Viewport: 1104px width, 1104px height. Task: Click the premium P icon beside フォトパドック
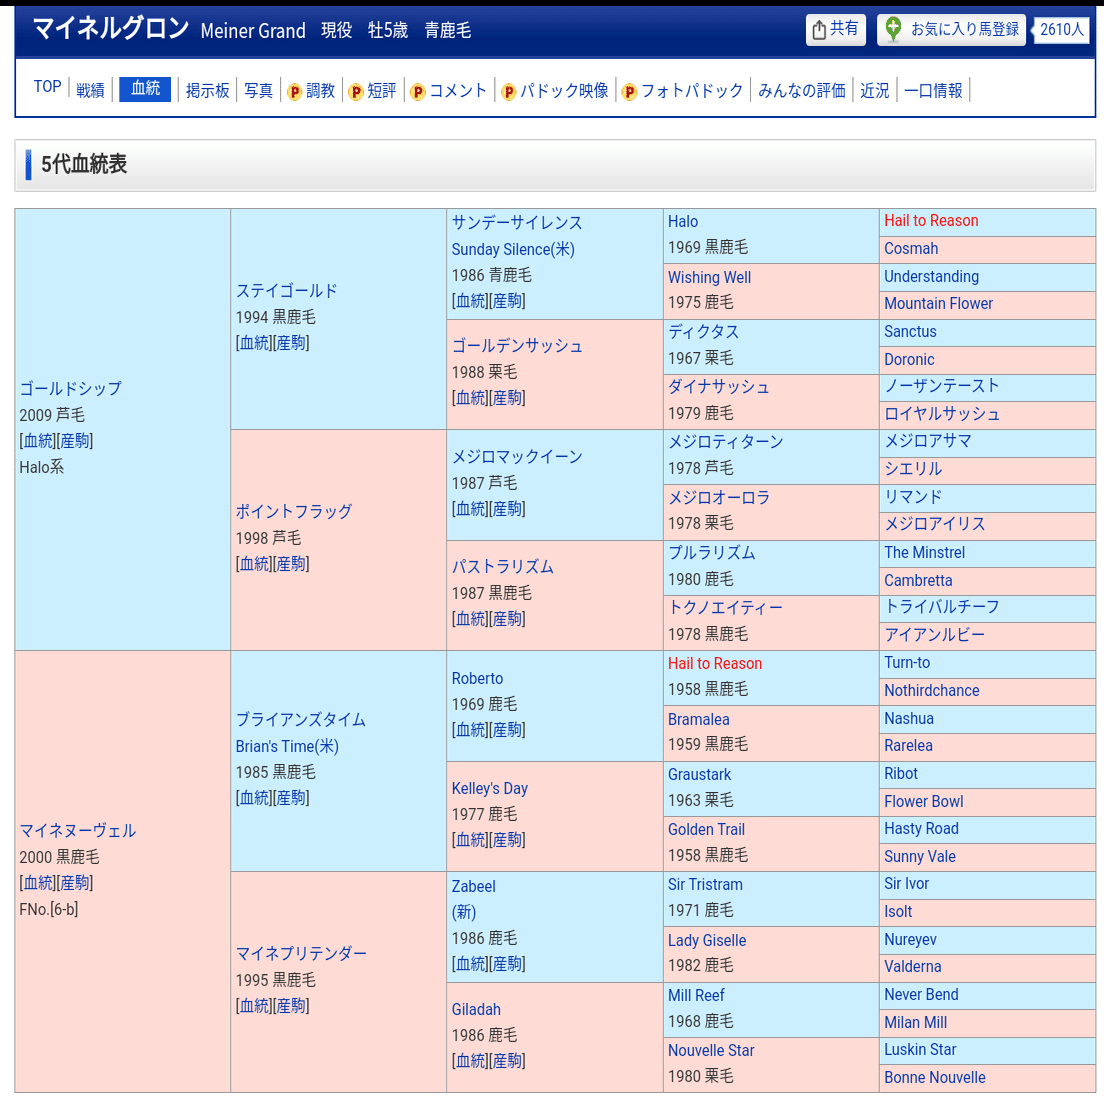point(629,92)
